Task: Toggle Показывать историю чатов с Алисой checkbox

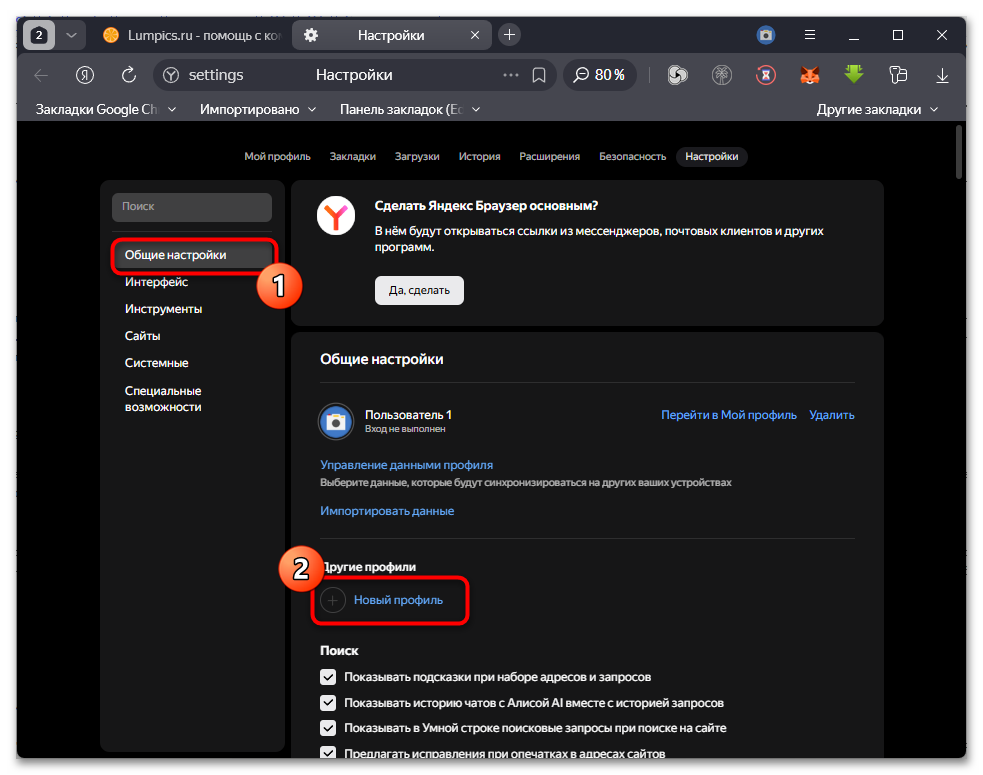Action: (328, 703)
